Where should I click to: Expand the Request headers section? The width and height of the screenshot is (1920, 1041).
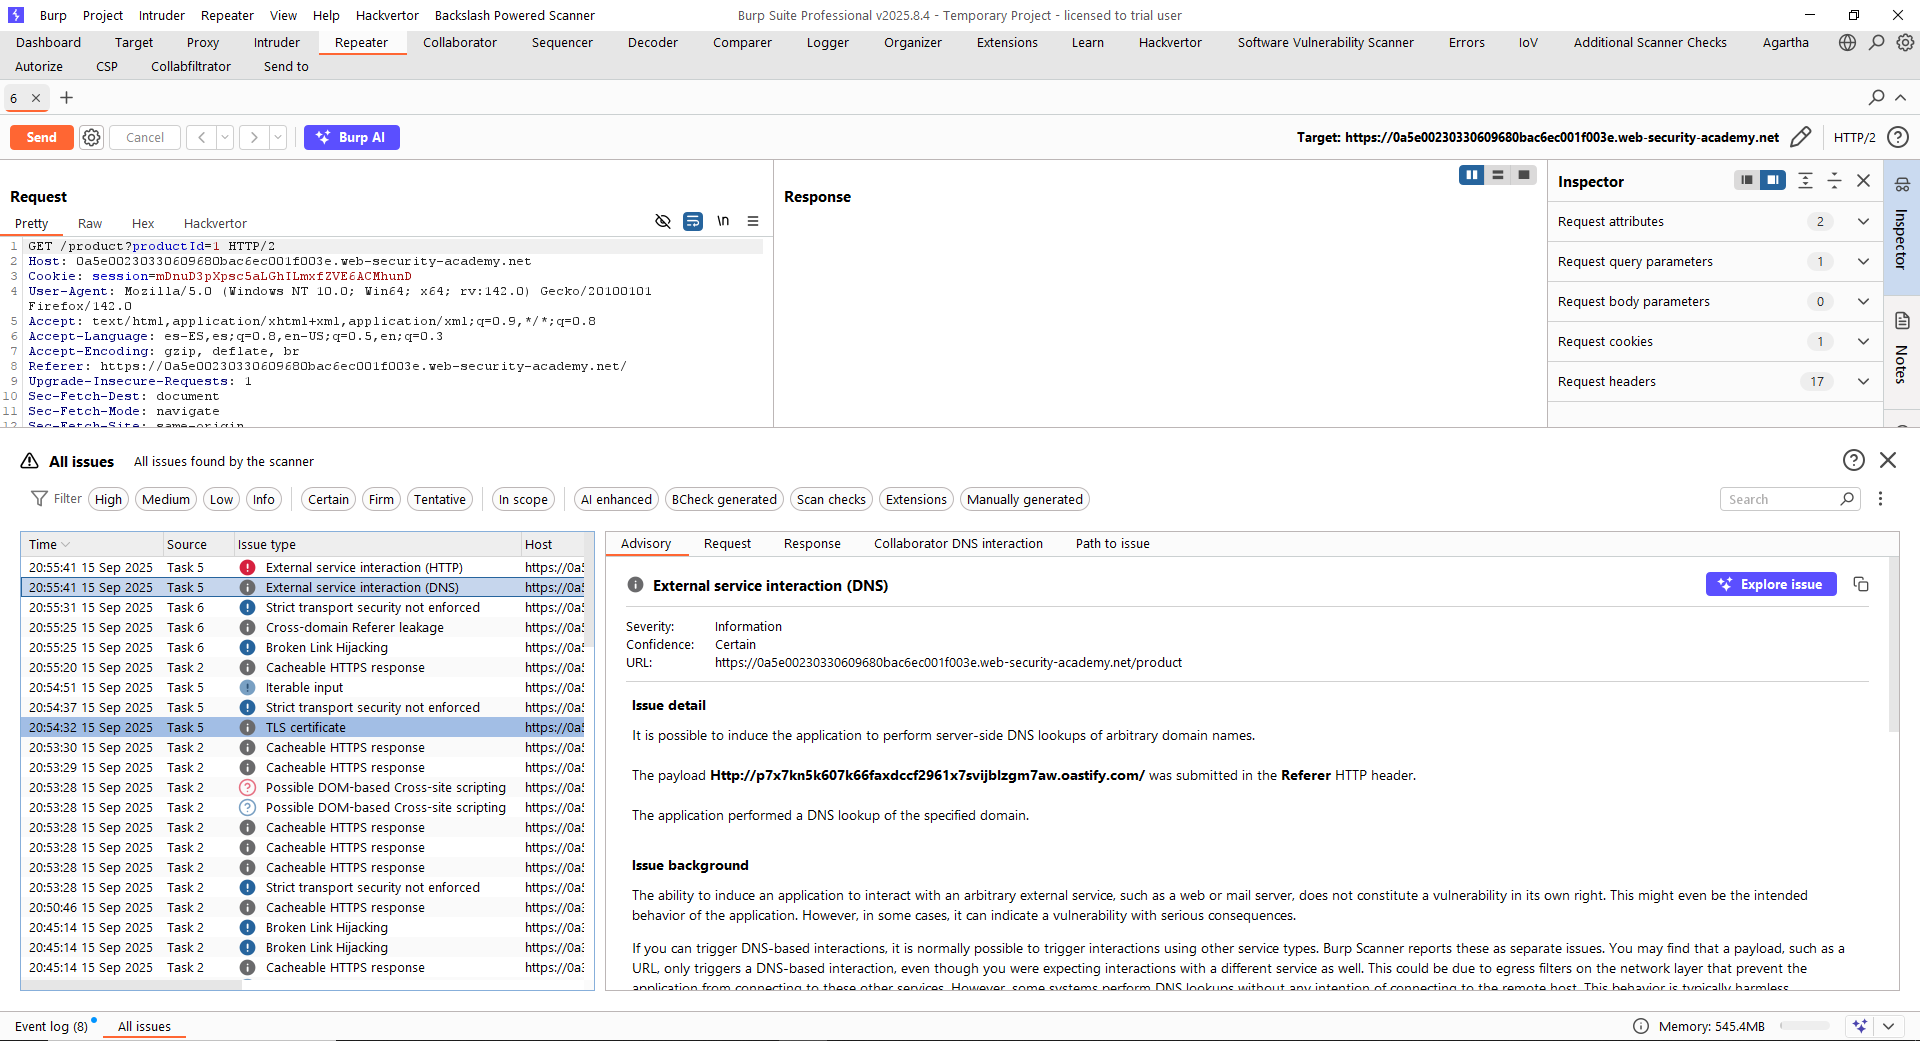point(1863,382)
